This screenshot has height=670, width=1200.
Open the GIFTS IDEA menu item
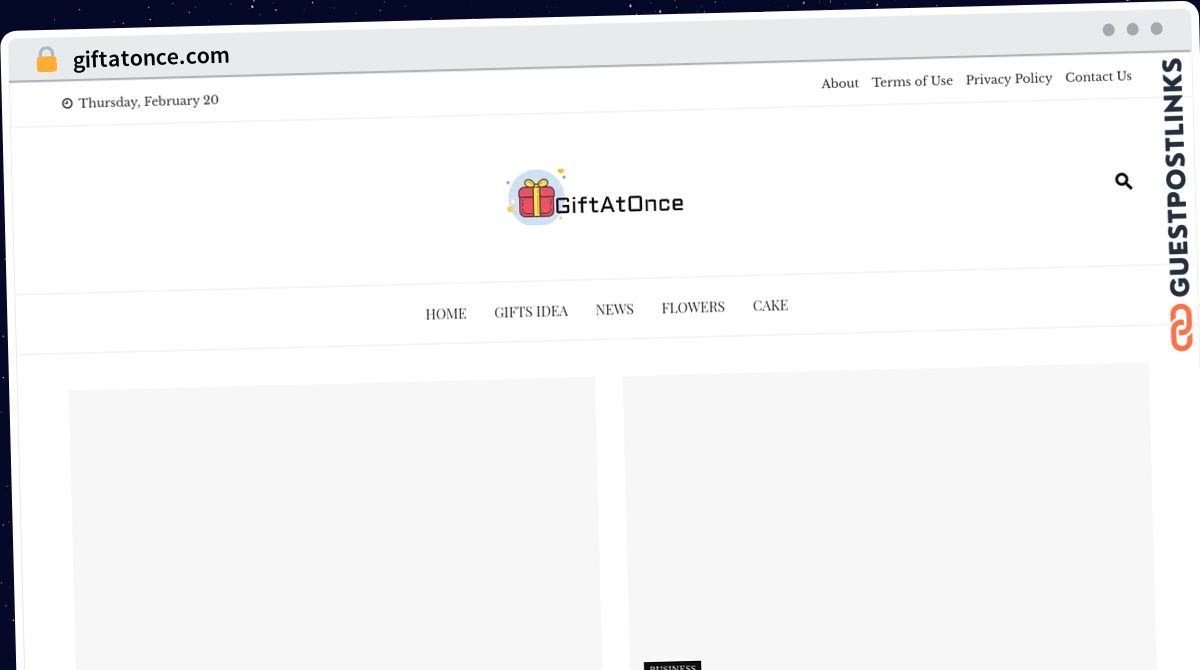click(531, 311)
